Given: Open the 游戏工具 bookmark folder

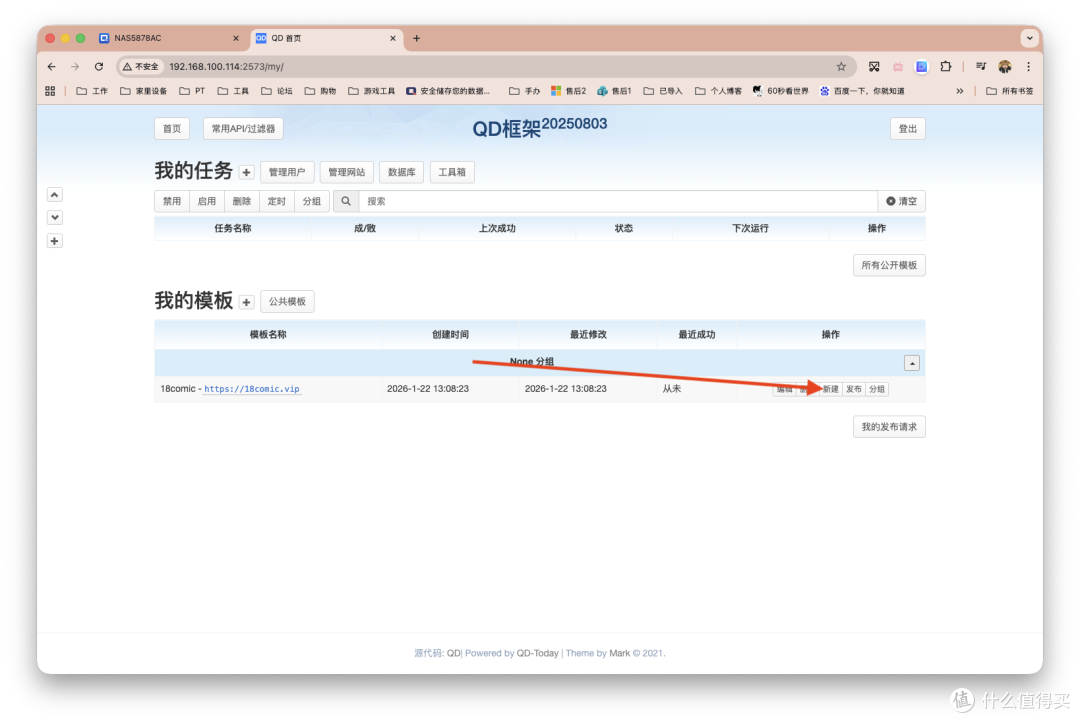Looking at the screenshot, I should 372,91.
